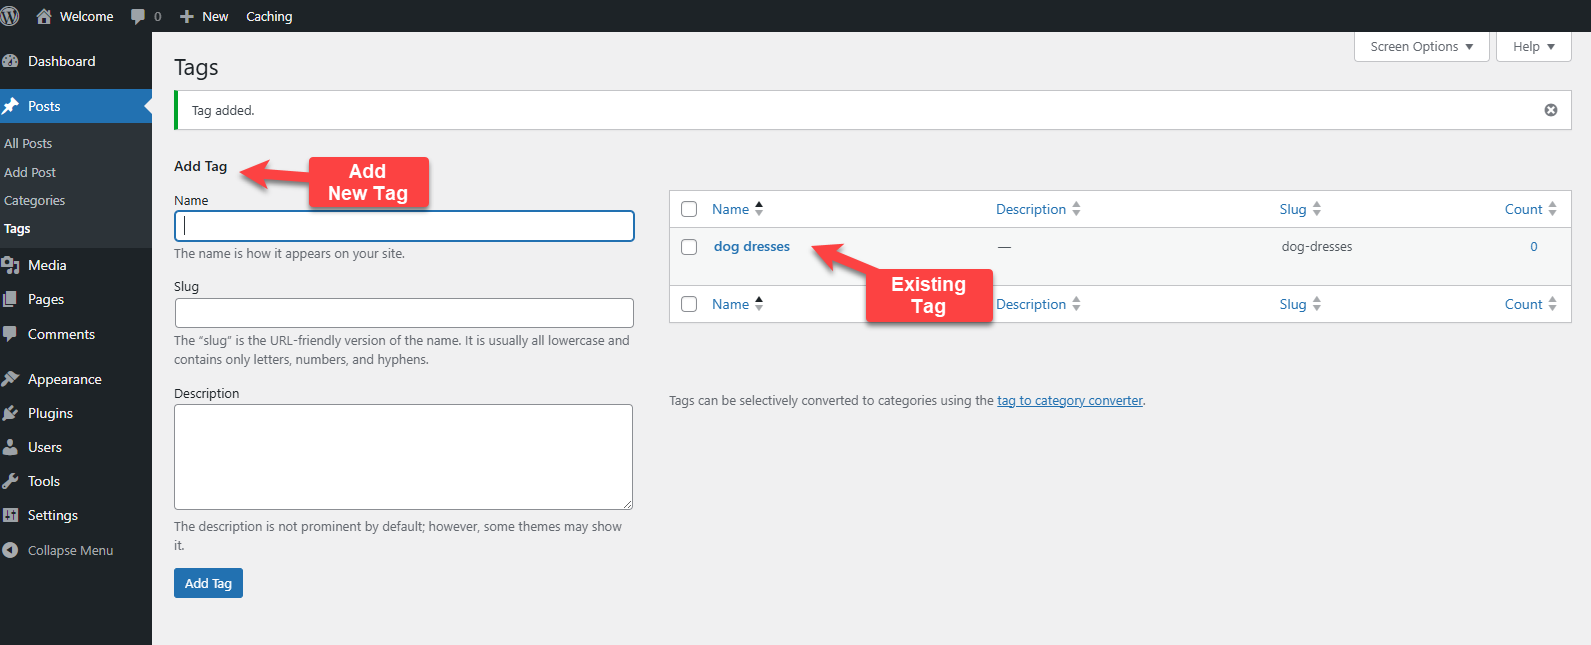Viewport: 1591px width, 645px height.
Task: Open Media library from sidebar icon
Action: point(11,265)
